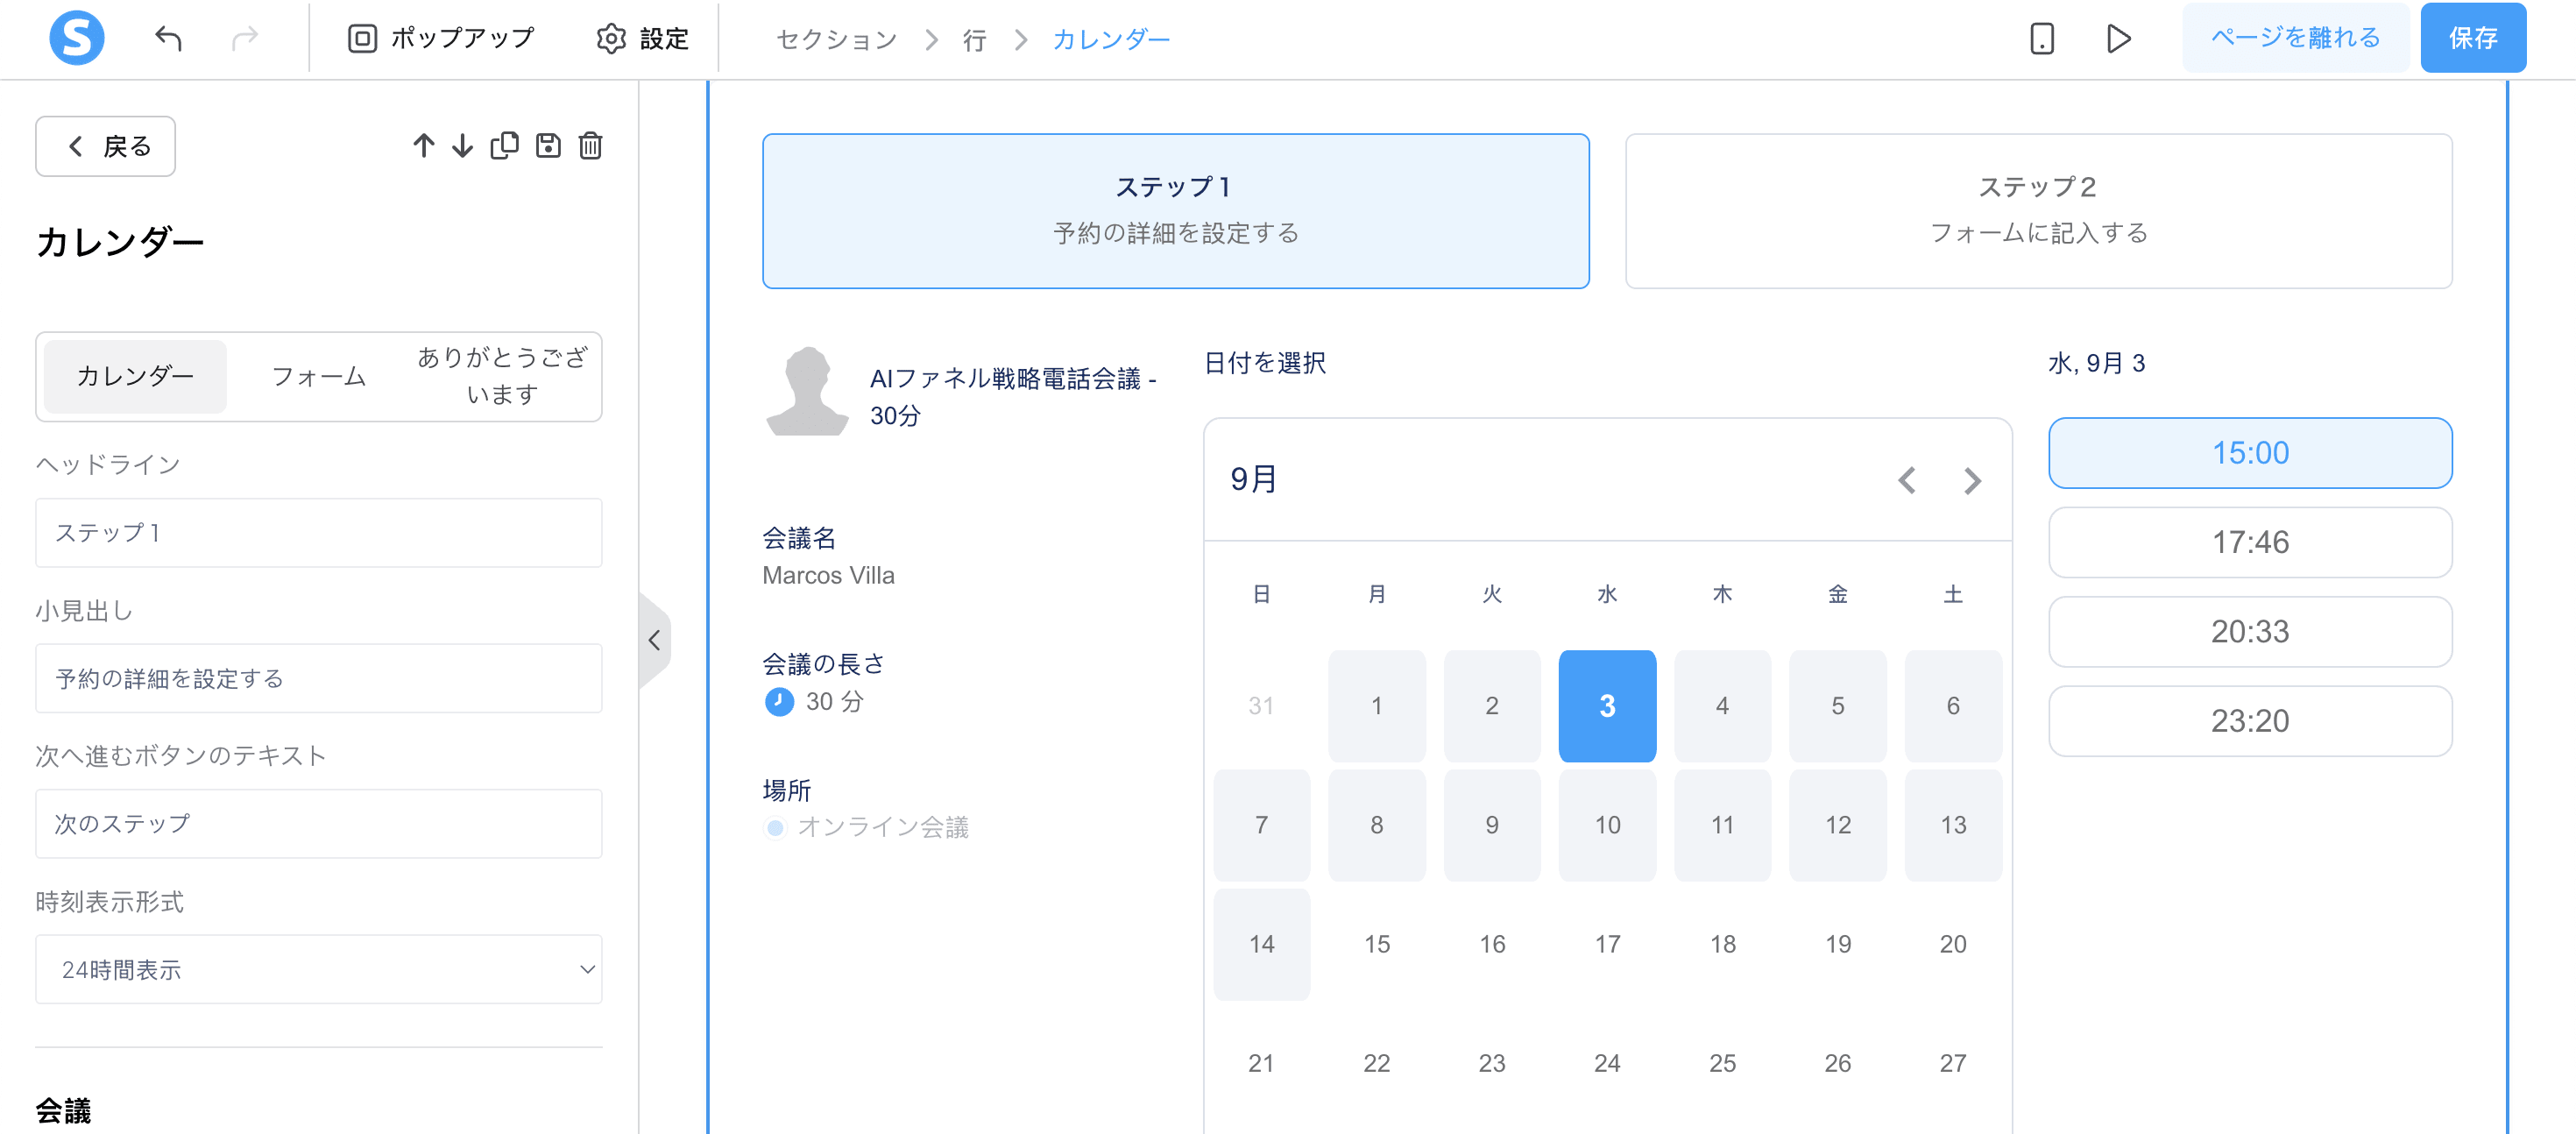Screen dimensions: 2576x1134
Task: Duplicate the calendar element with the copy icon
Action: click(x=505, y=146)
